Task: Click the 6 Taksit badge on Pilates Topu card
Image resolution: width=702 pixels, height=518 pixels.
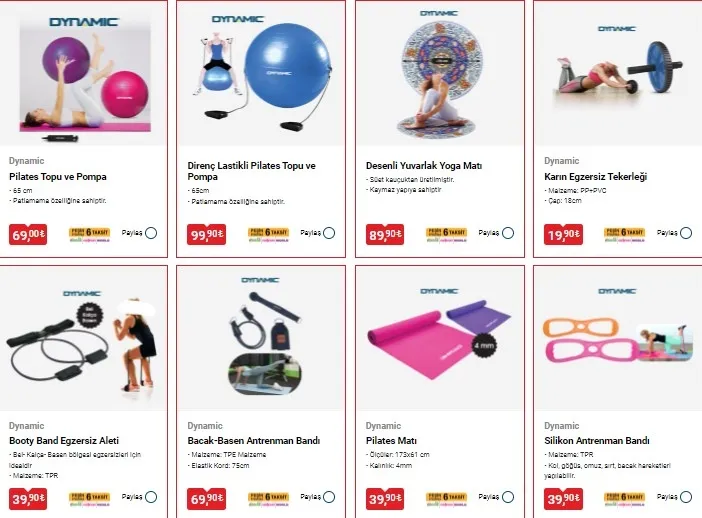Action: click(x=90, y=235)
